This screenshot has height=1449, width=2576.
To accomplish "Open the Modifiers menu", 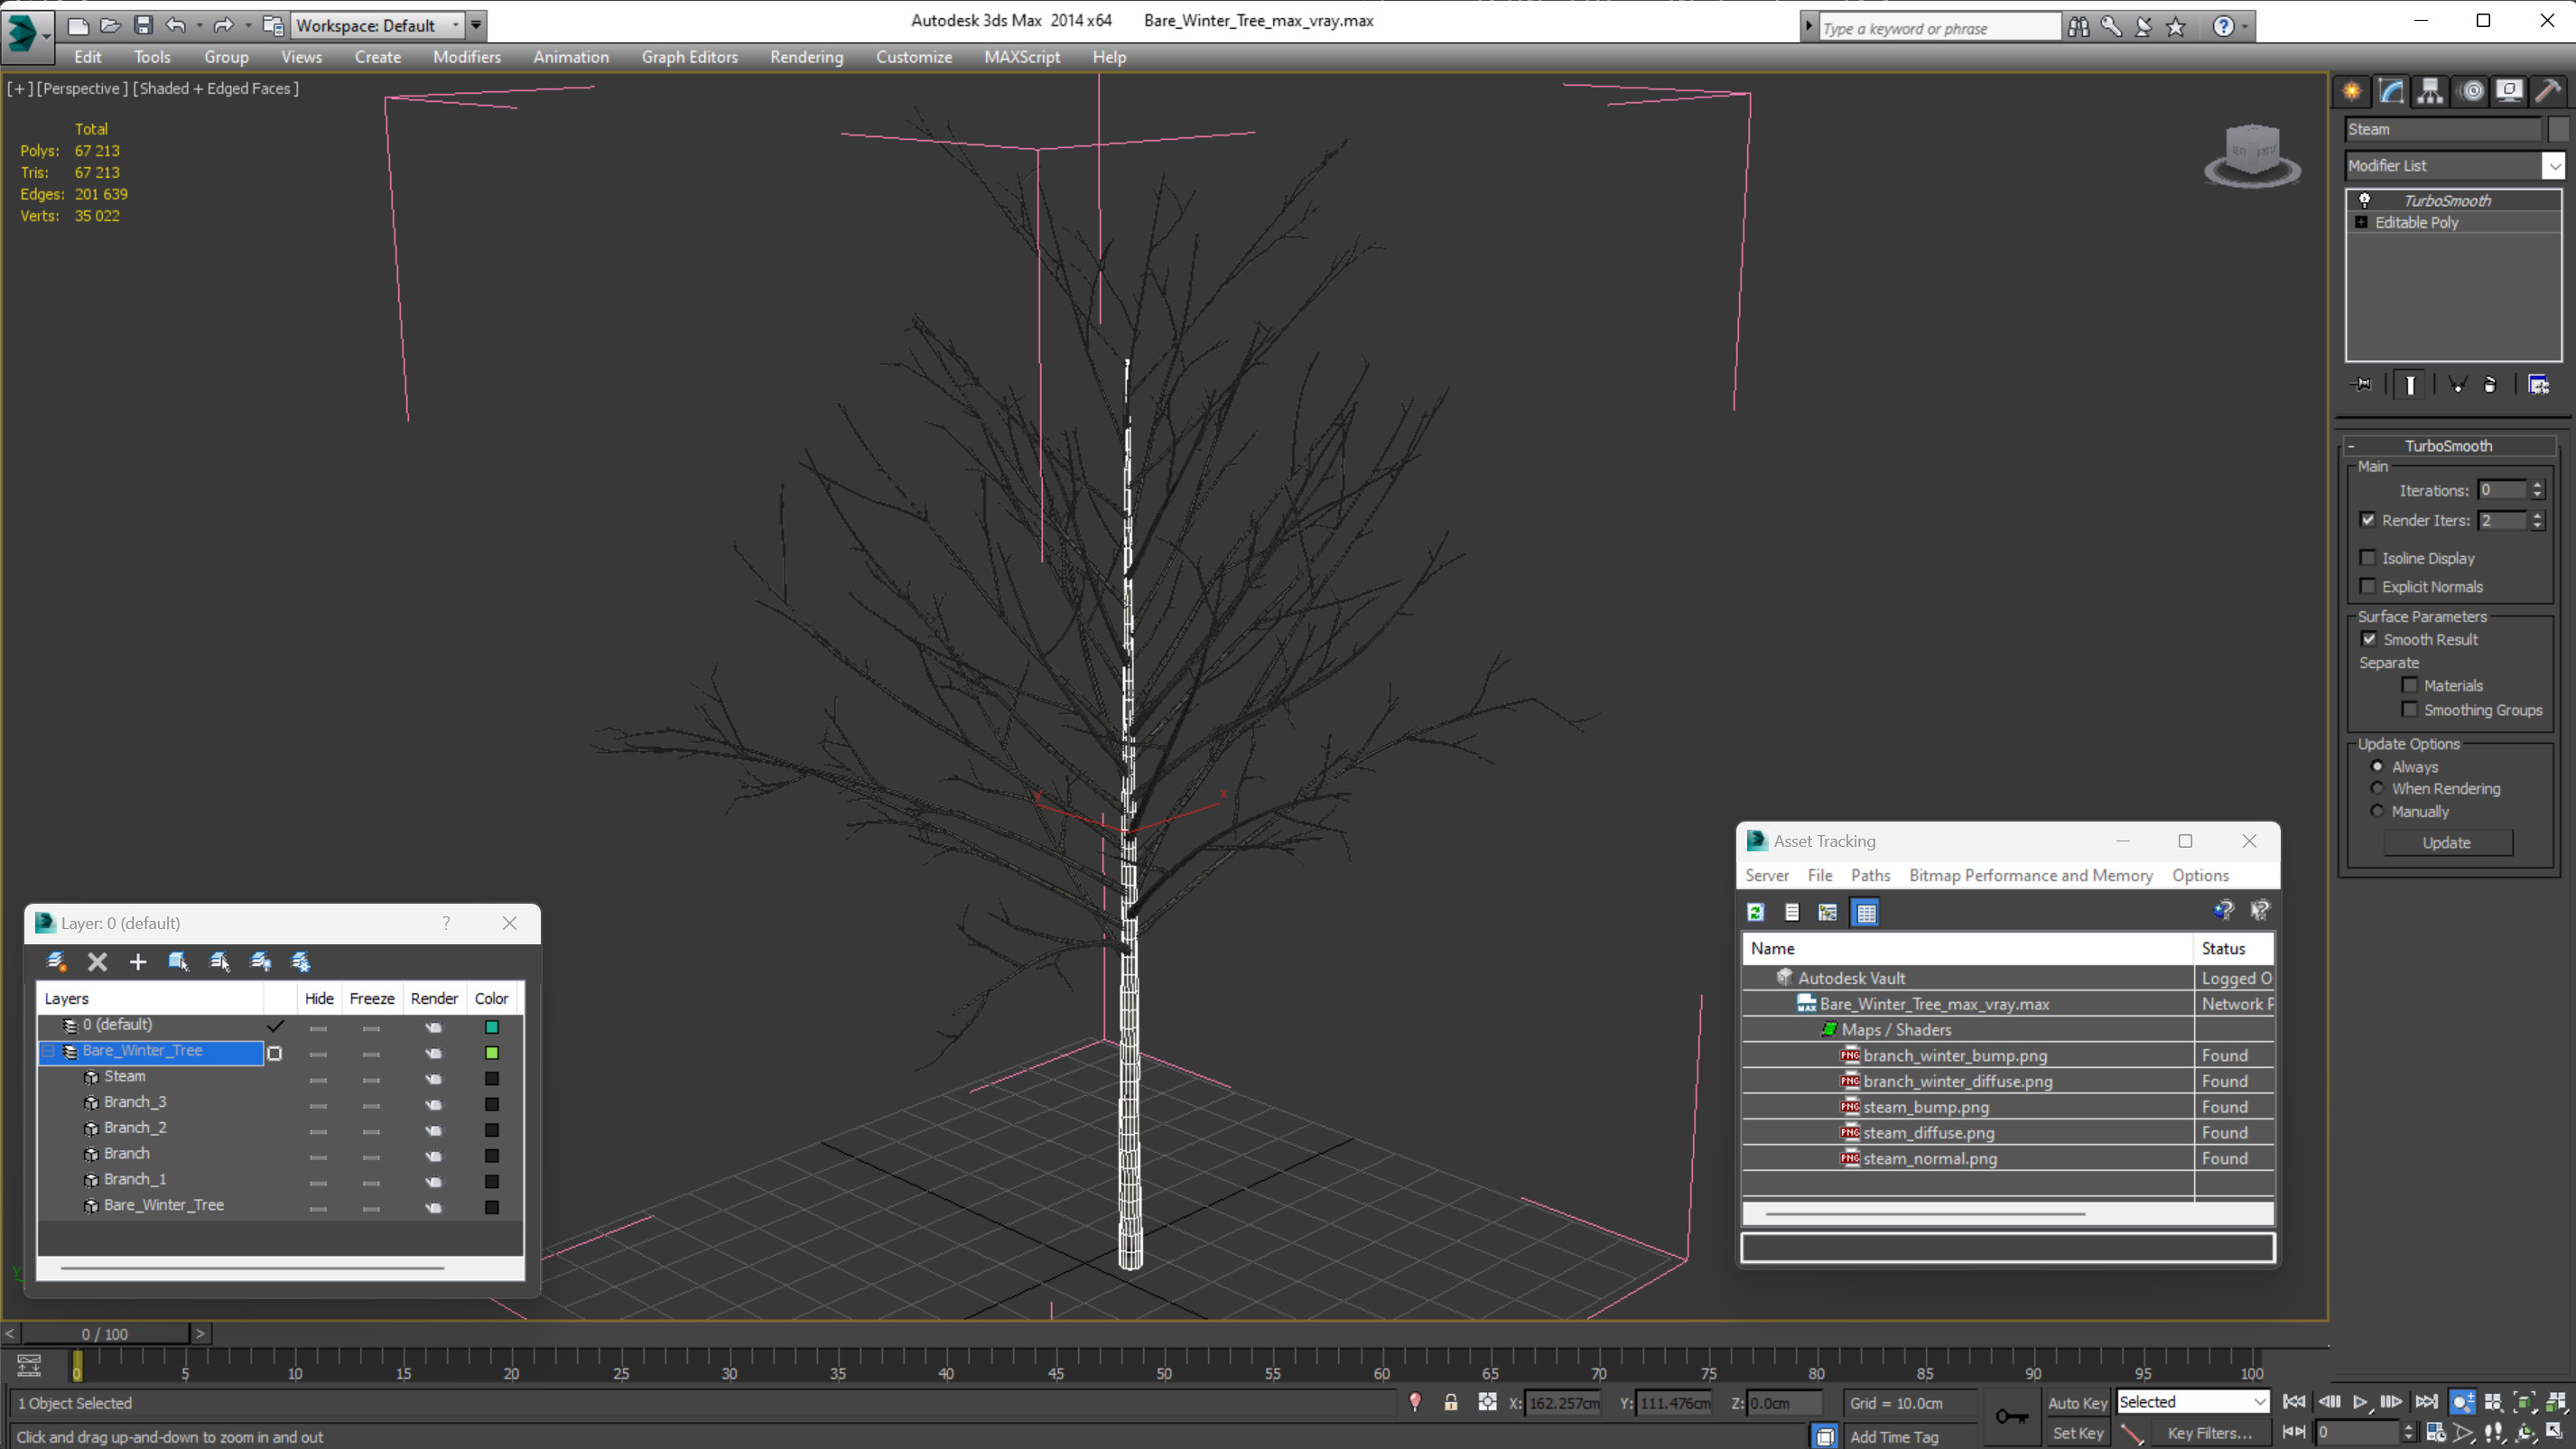I will [x=466, y=57].
